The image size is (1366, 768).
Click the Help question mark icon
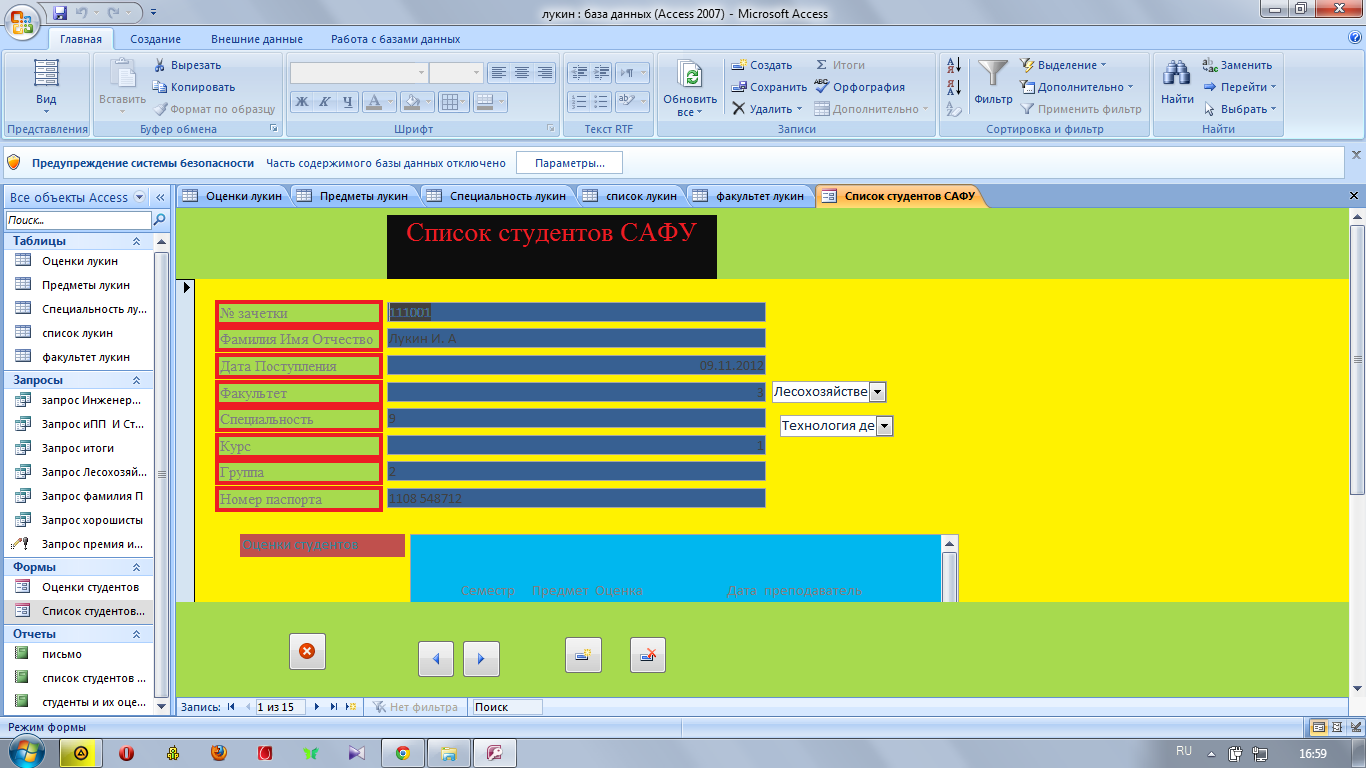point(1356,38)
